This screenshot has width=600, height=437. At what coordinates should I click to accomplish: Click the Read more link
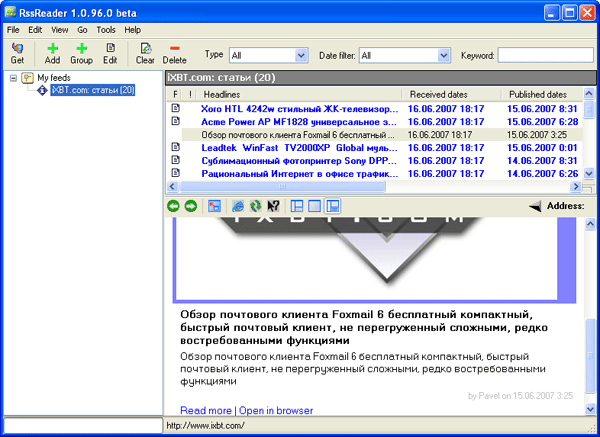point(206,411)
